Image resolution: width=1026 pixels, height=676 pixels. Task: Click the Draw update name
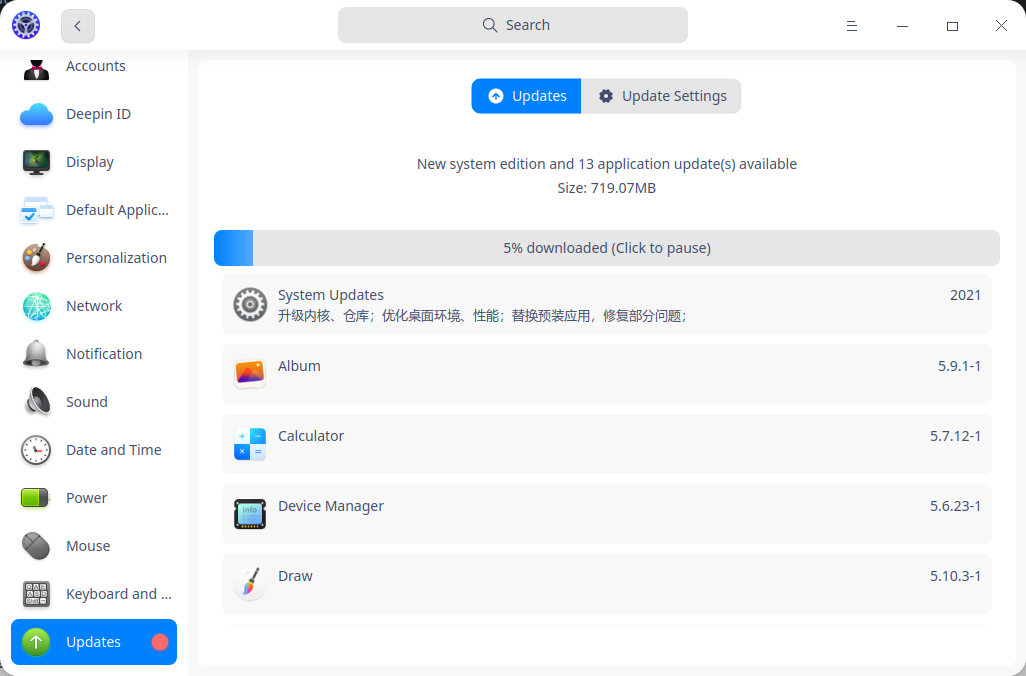click(295, 576)
